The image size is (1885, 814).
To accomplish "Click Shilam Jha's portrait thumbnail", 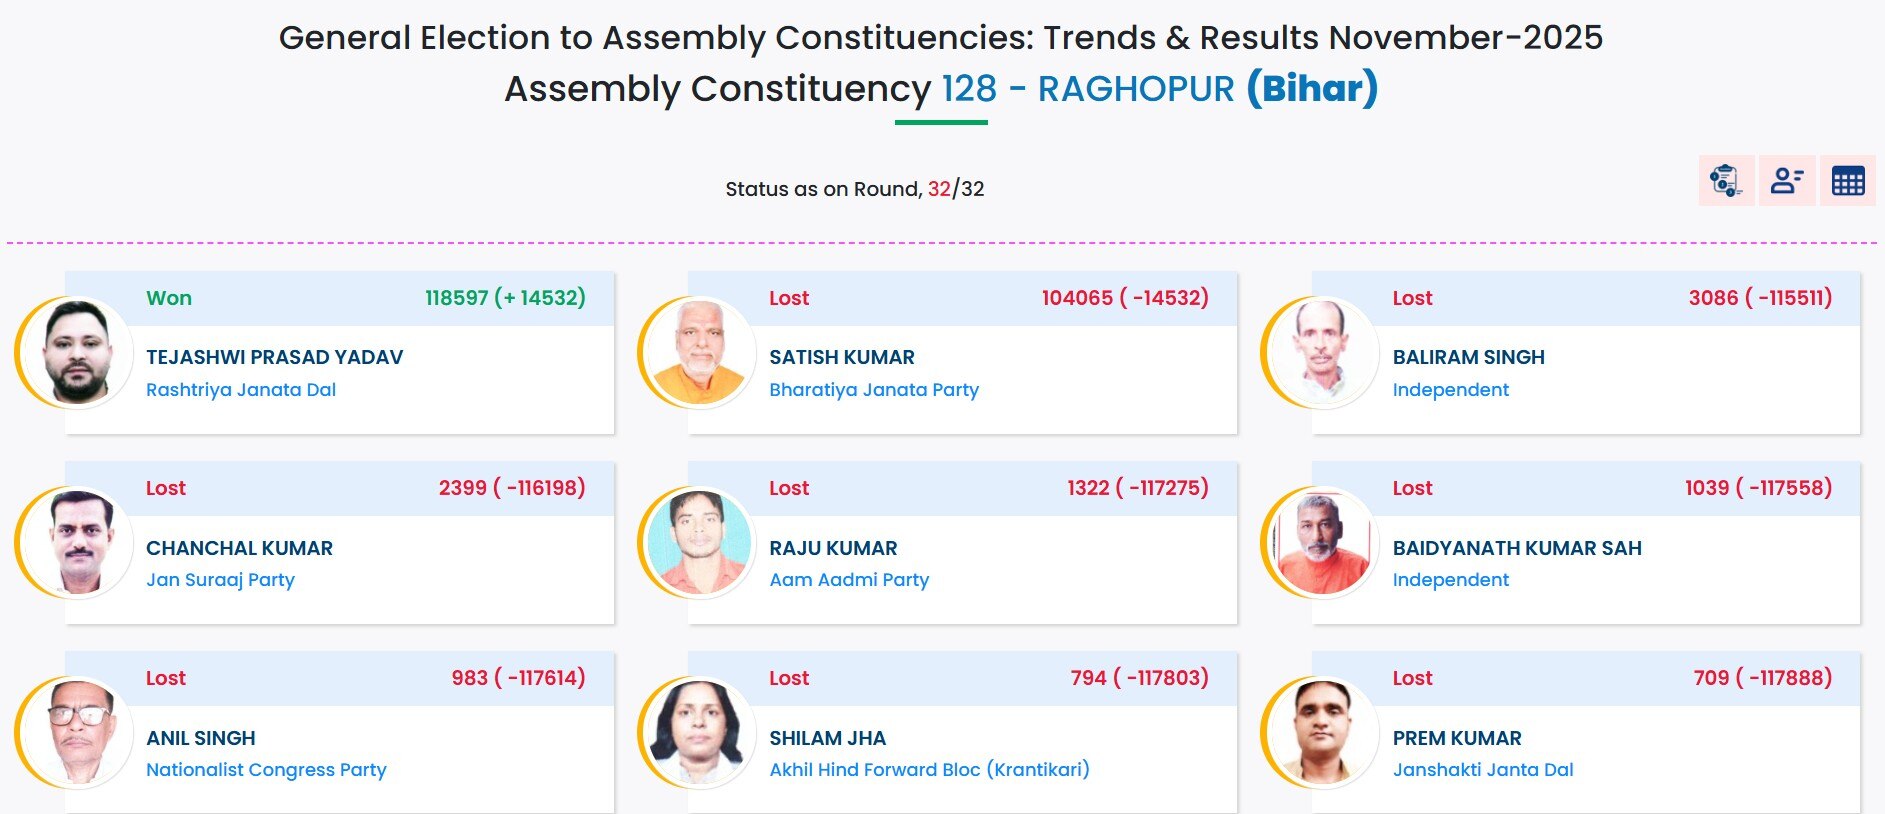I will [x=700, y=733].
